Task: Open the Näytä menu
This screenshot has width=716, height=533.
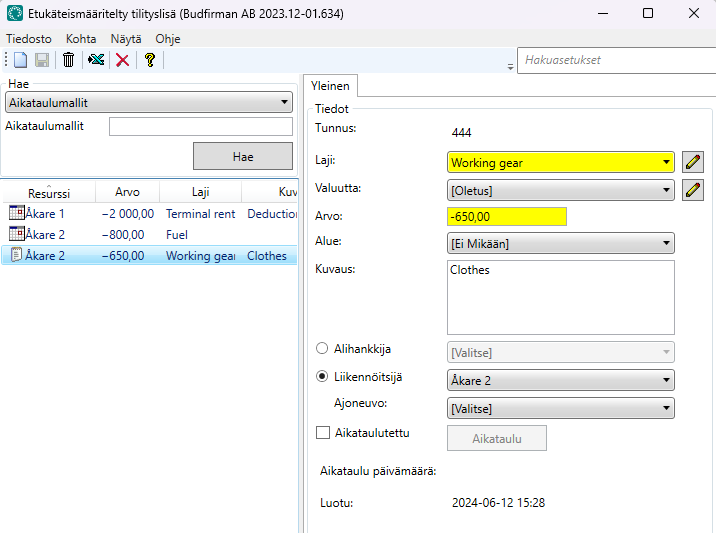Action: tap(126, 38)
